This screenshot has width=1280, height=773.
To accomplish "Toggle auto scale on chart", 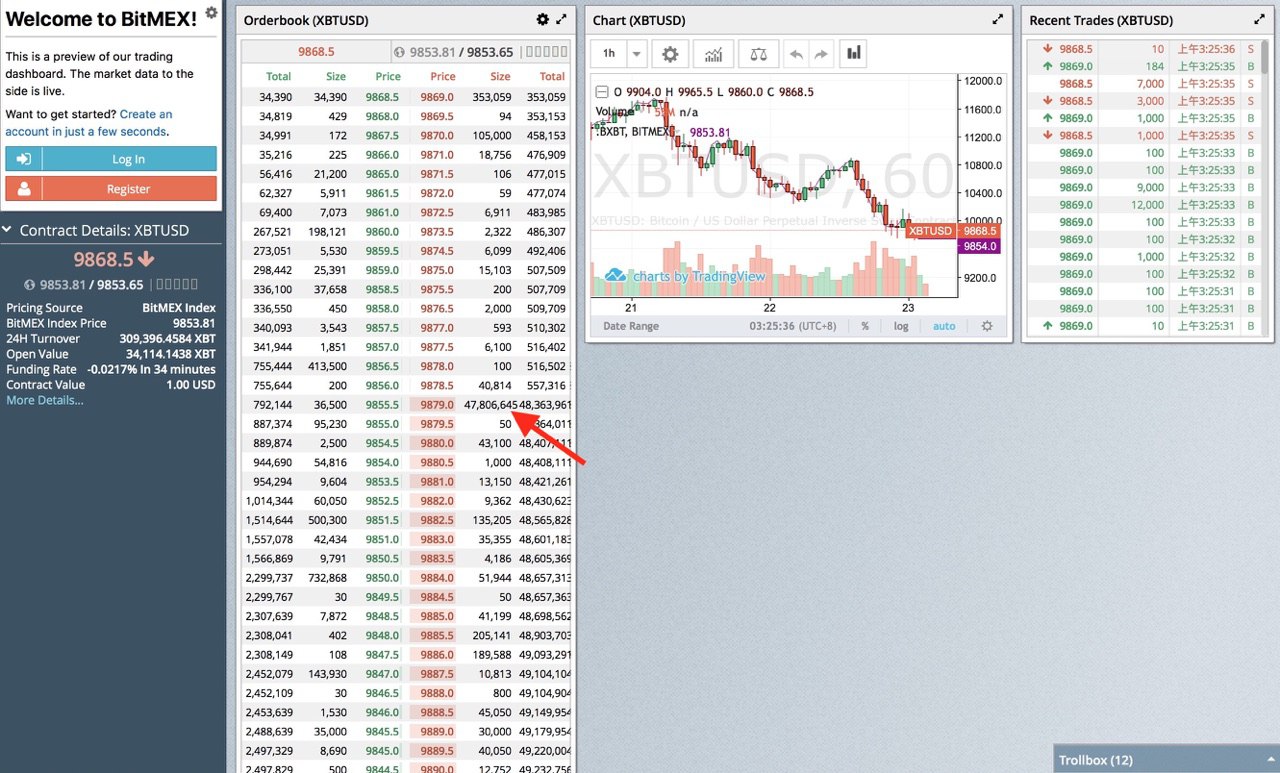I will [944, 326].
